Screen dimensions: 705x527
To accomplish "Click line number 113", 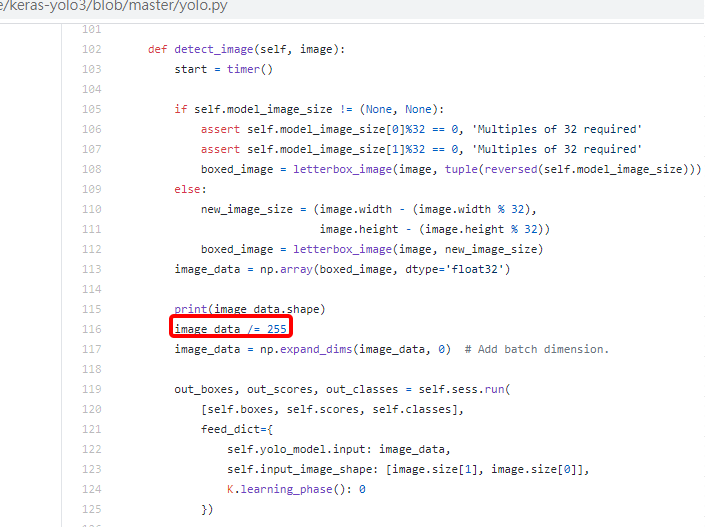I will (x=92, y=269).
